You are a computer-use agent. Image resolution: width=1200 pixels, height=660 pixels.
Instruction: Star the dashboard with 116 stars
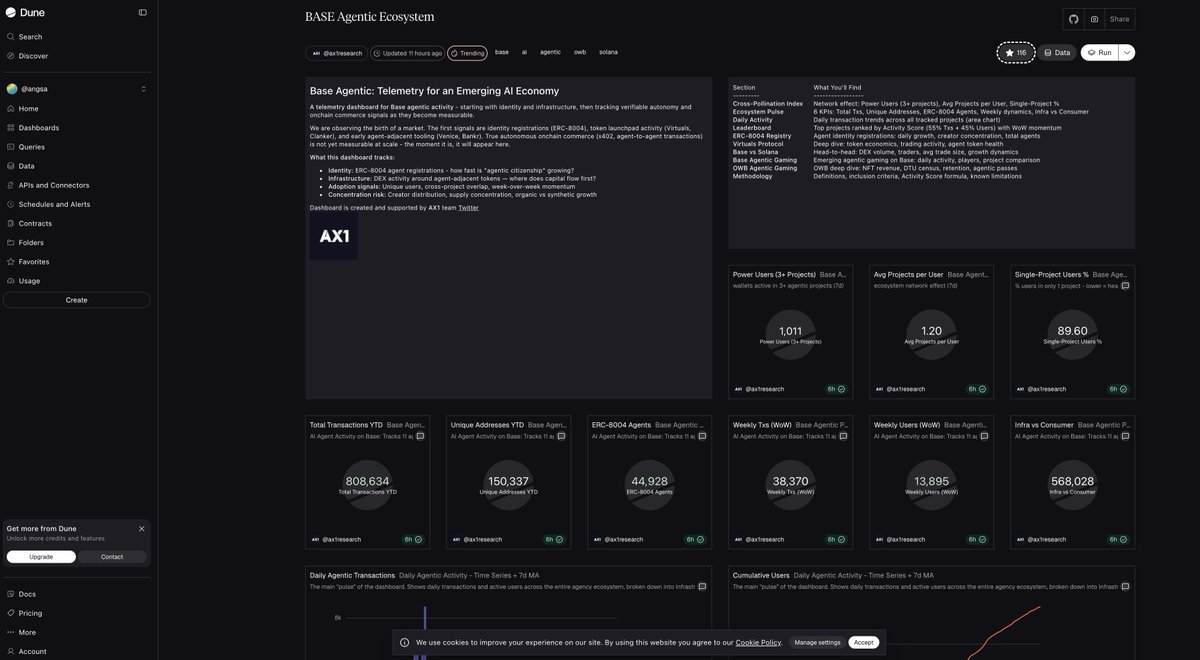1016,52
